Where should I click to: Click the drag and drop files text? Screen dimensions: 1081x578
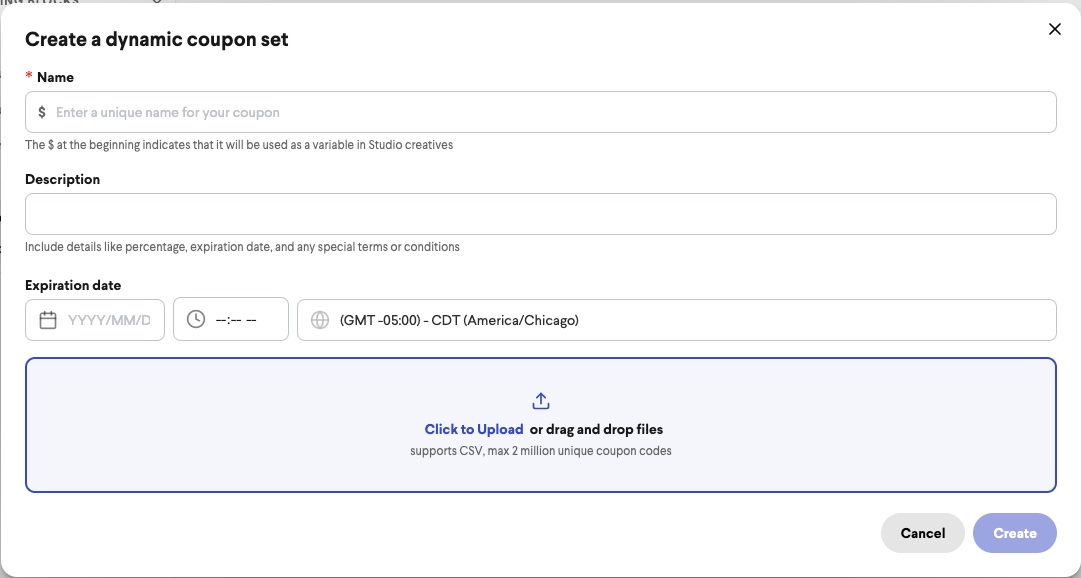[x=596, y=429]
